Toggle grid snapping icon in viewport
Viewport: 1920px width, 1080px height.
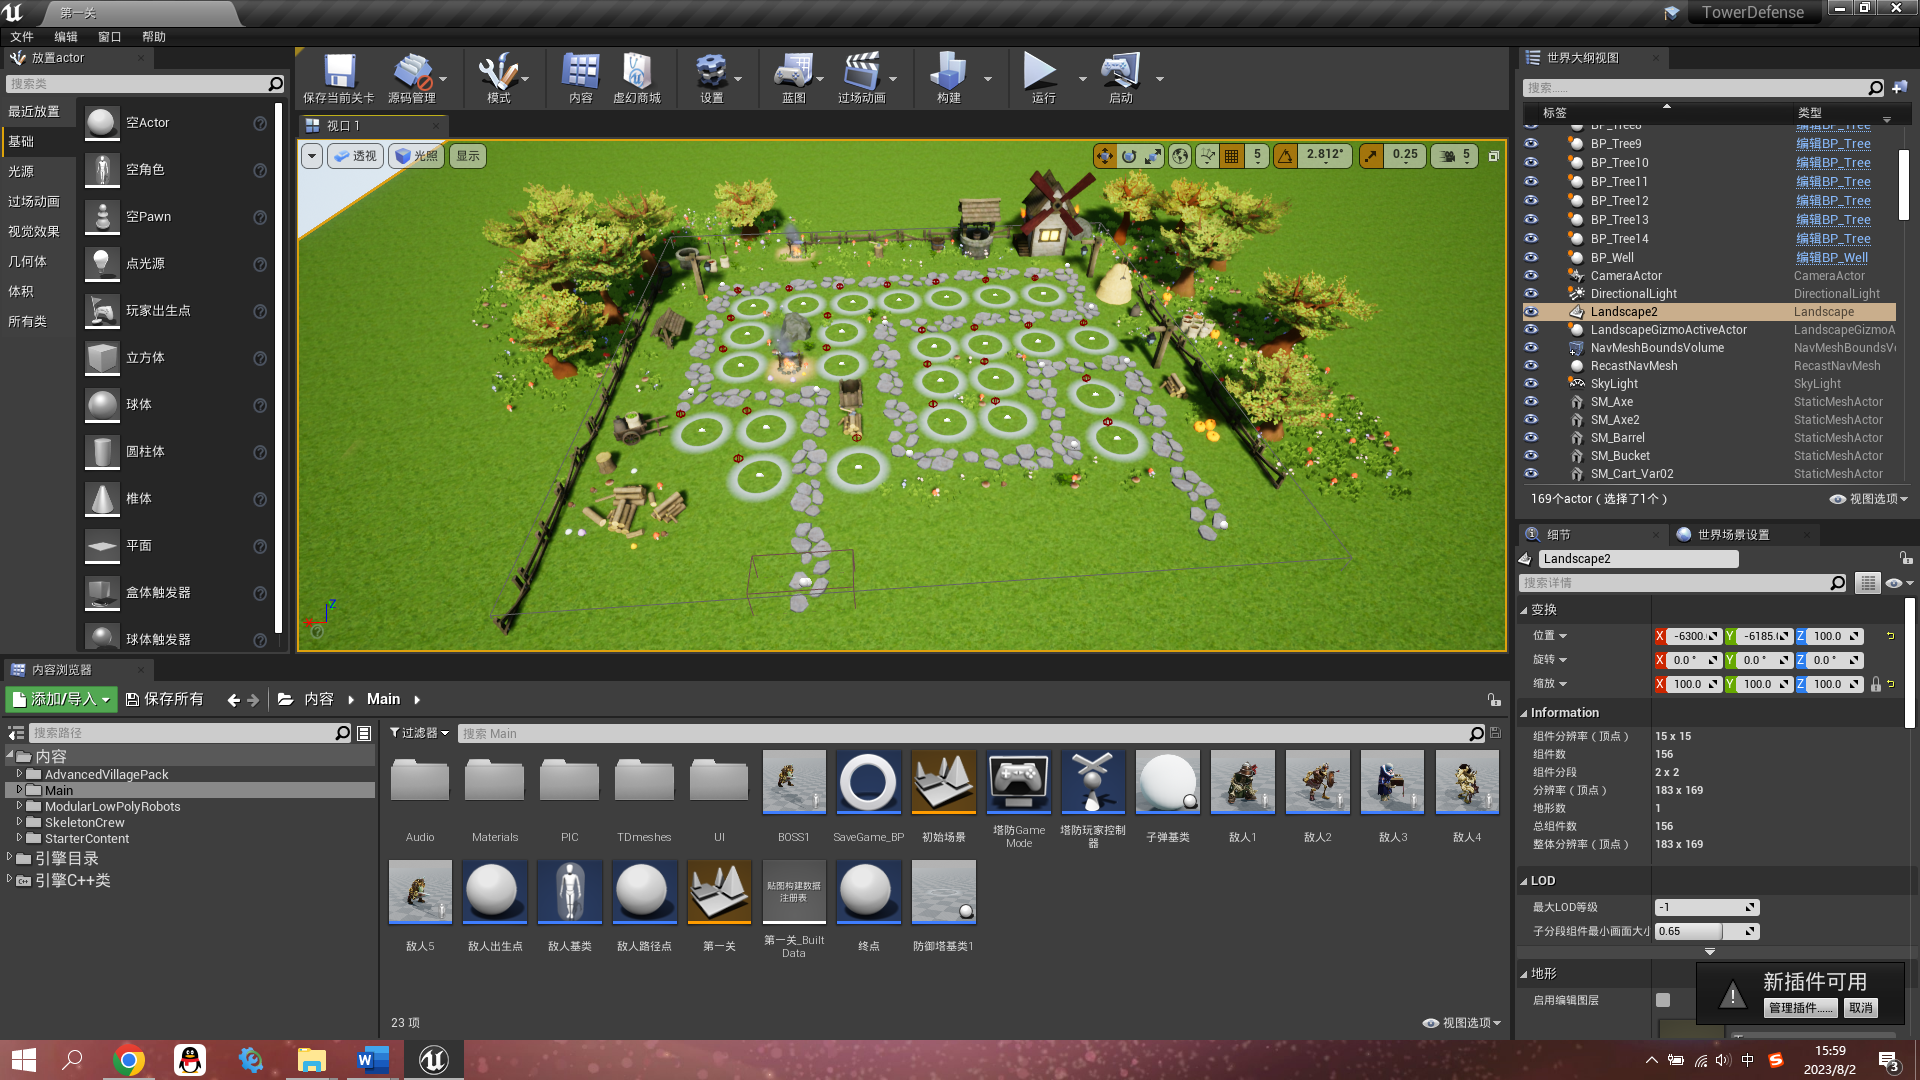pyautogui.click(x=1232, y=156)
